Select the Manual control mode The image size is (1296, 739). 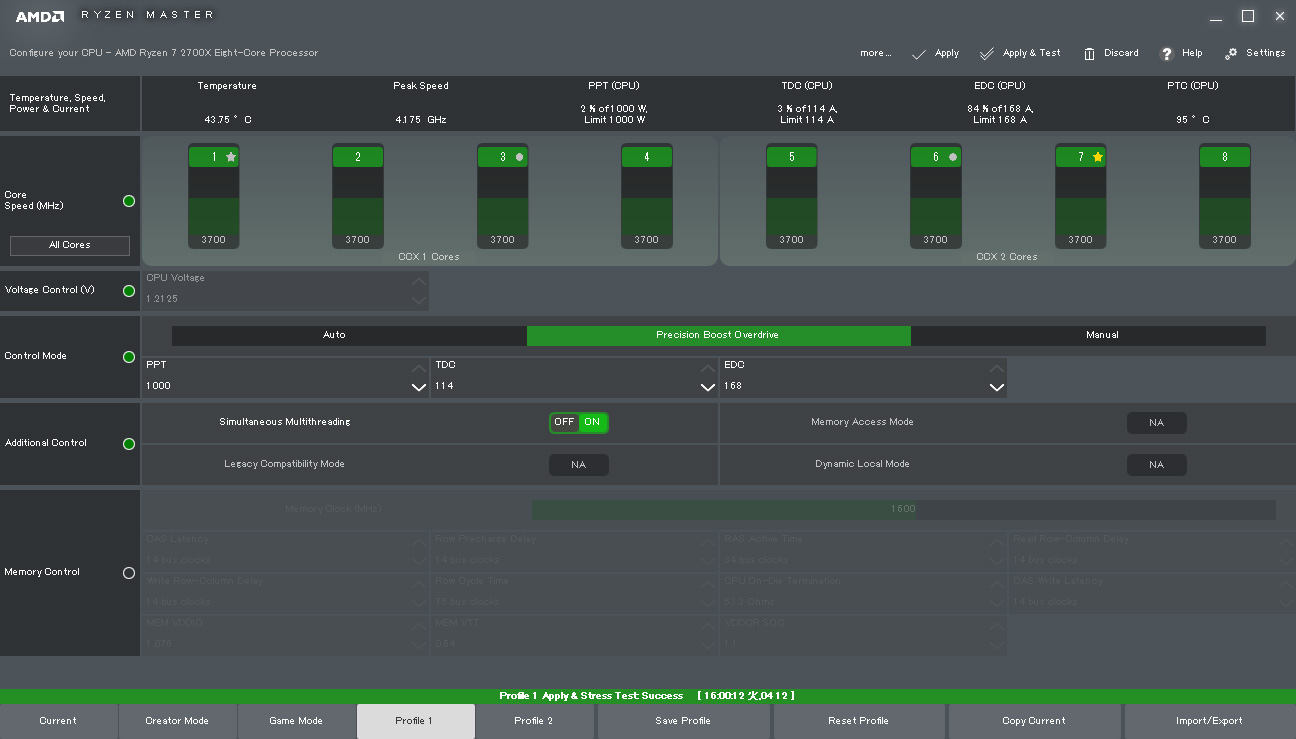(1102, 335)
